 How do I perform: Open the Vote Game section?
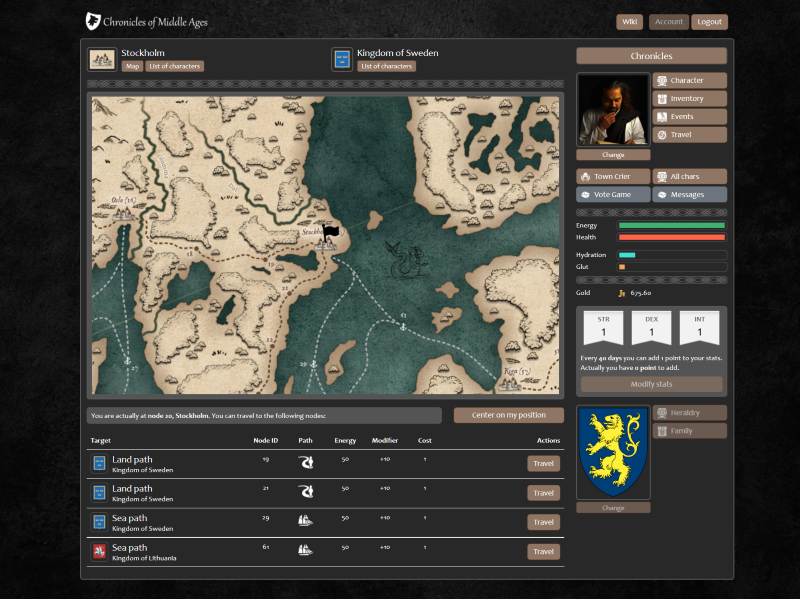612,194
